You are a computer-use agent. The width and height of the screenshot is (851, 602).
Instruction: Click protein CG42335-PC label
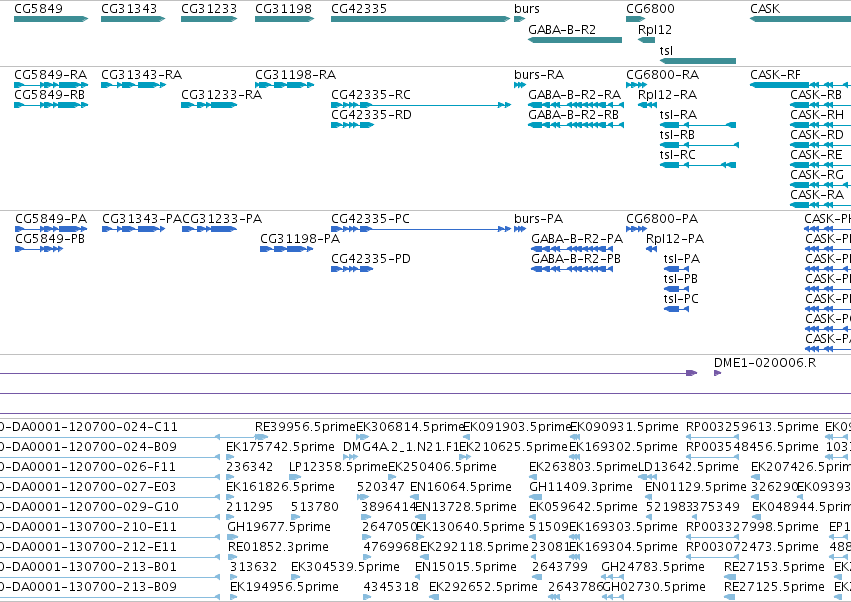click(x=370, y=219)
